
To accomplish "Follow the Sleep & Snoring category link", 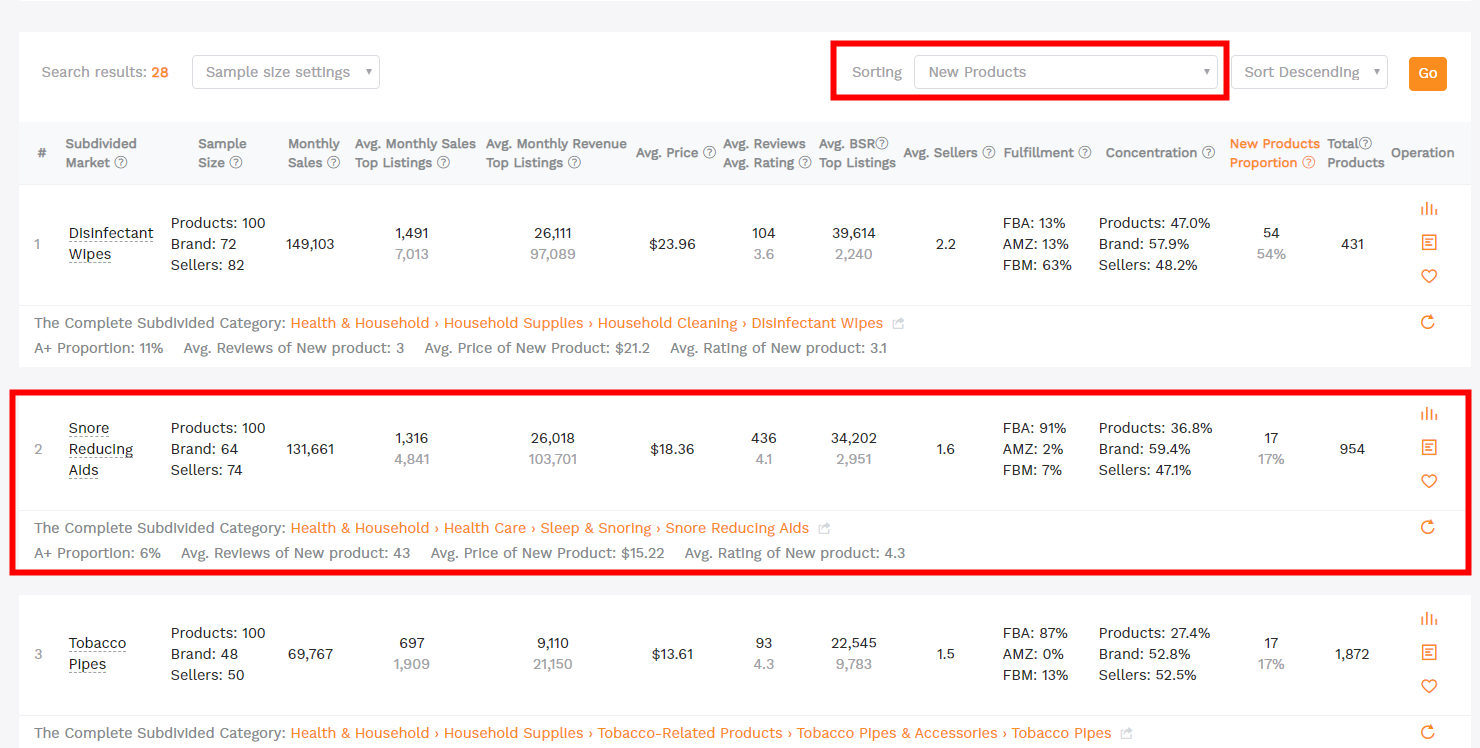I will 595,528.
